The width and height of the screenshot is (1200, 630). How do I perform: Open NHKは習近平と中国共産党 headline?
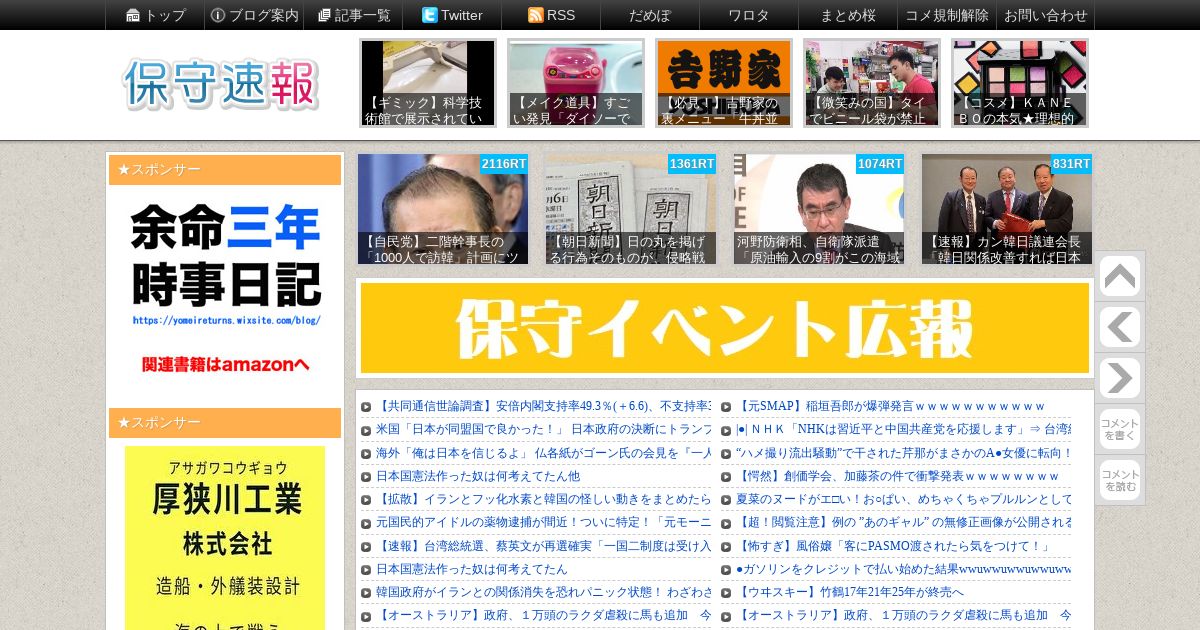pyautogui.click(x=904, y=429)
